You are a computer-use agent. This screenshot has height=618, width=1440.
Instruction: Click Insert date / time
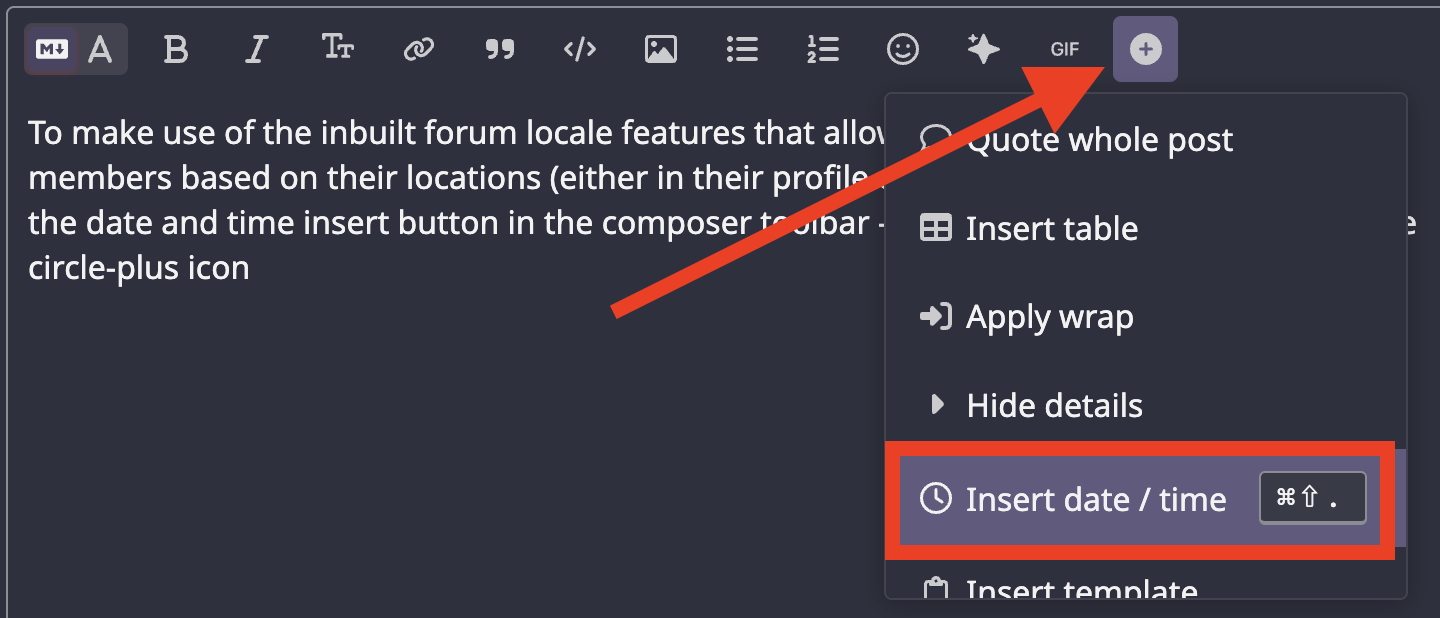tap(1095, 499)
